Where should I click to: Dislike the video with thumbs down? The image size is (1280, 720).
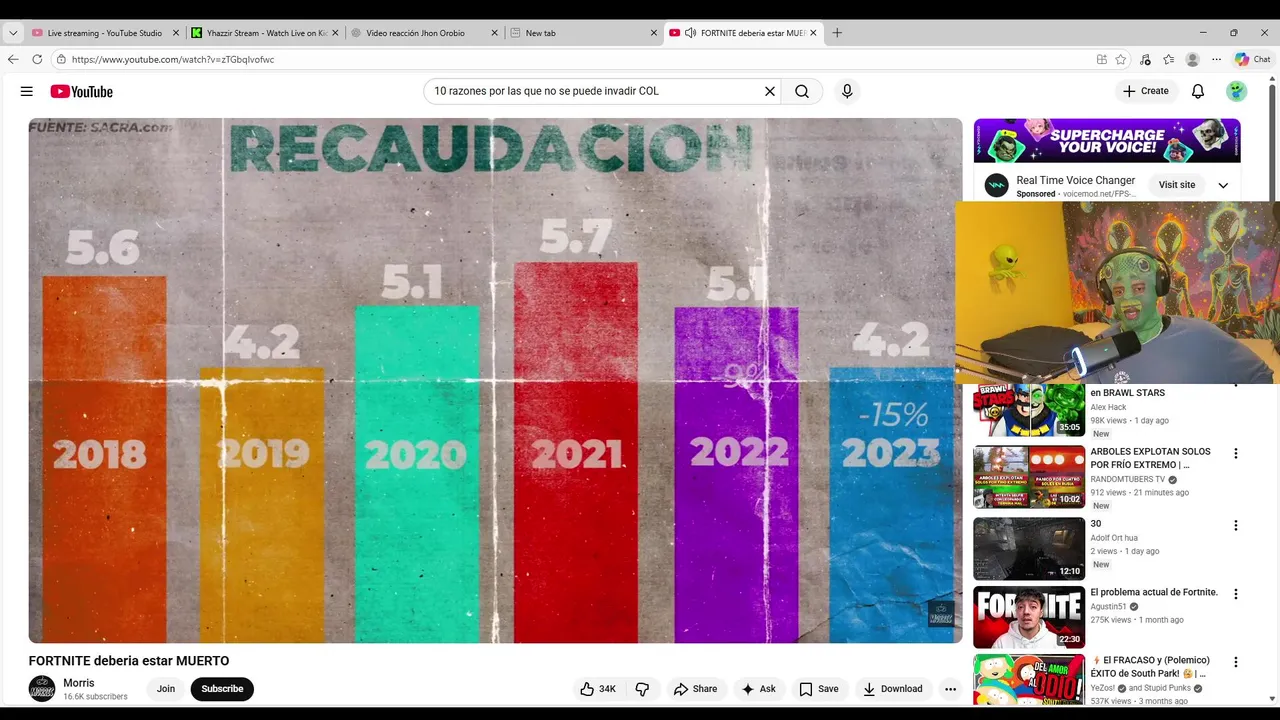point(643,689)
